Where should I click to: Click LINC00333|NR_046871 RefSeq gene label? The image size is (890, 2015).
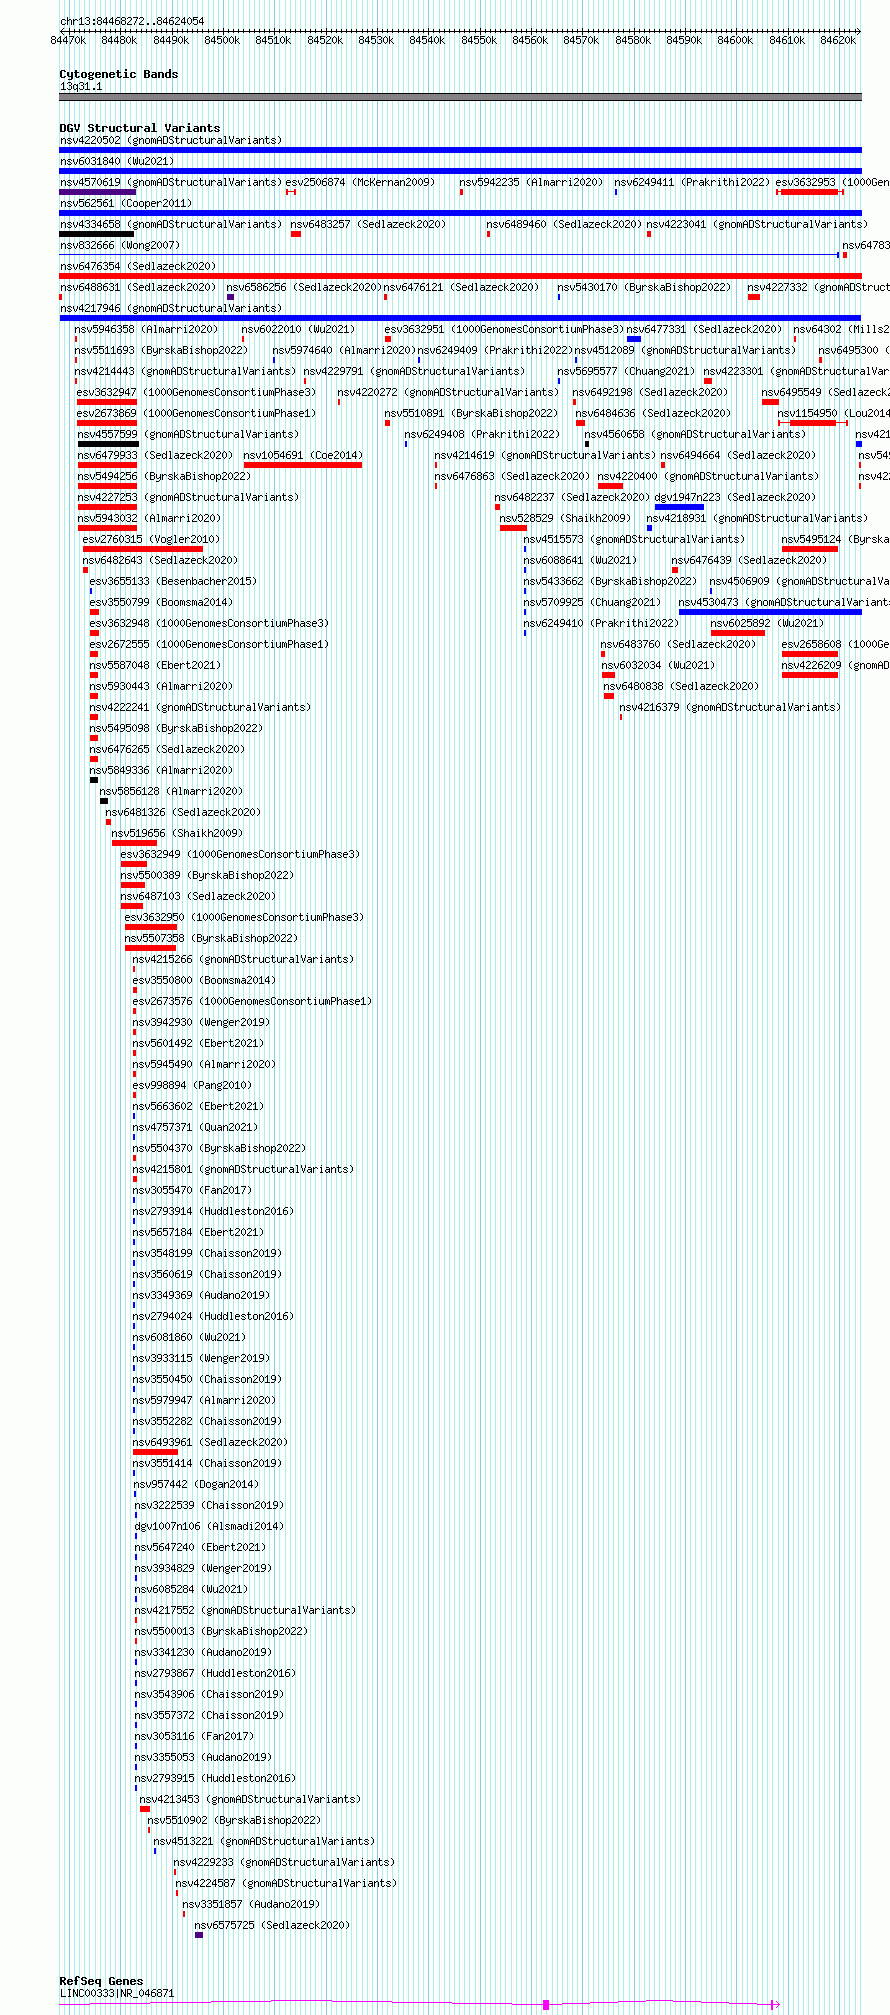coord(117,1993)
